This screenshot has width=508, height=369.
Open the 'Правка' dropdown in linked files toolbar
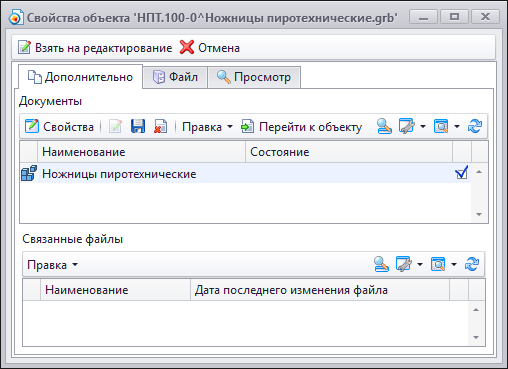click(x=52, y=265)
